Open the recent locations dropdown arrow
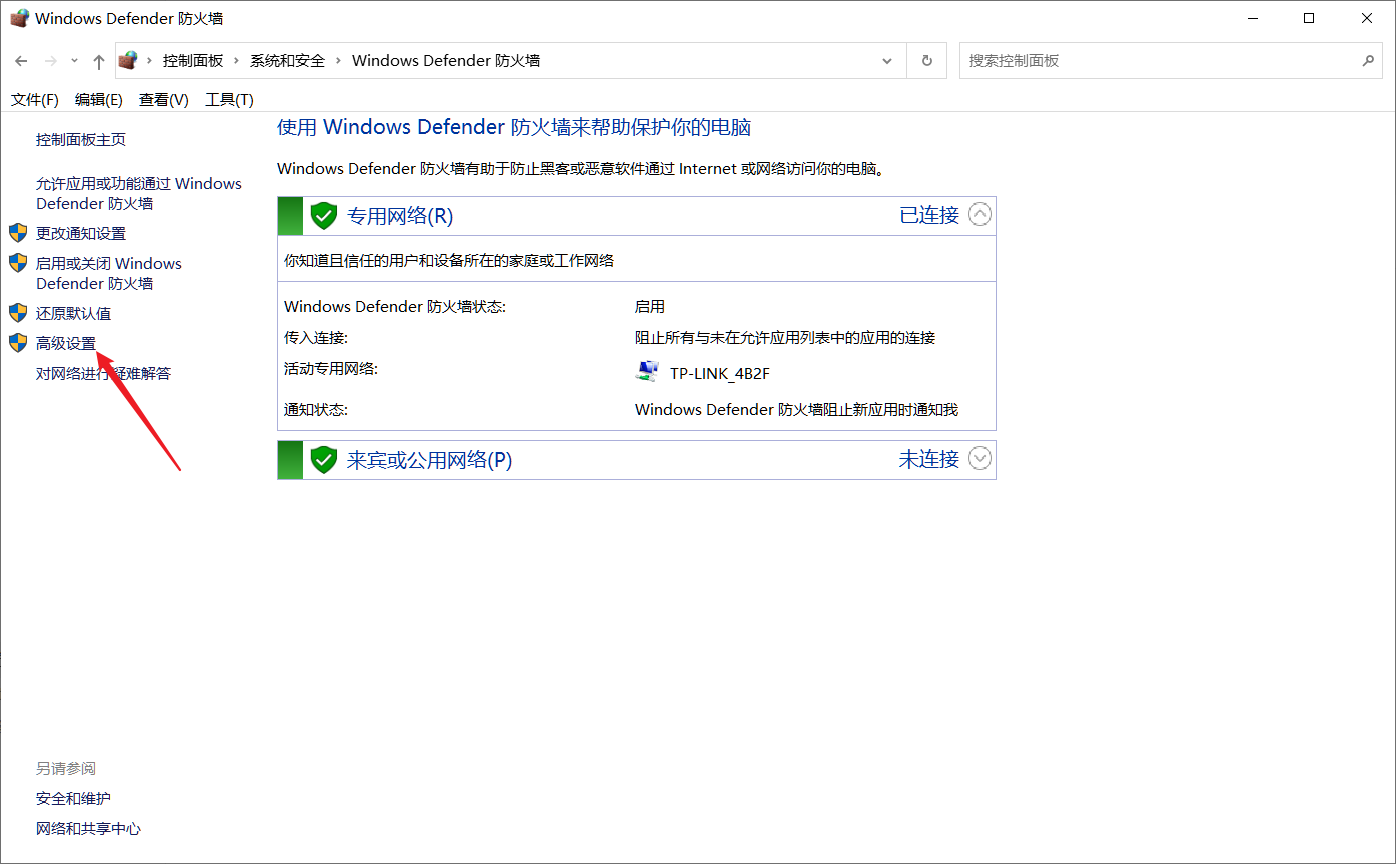Image resolution: width=1396 pixels, height=864 pixels. [x=74, y=61]
